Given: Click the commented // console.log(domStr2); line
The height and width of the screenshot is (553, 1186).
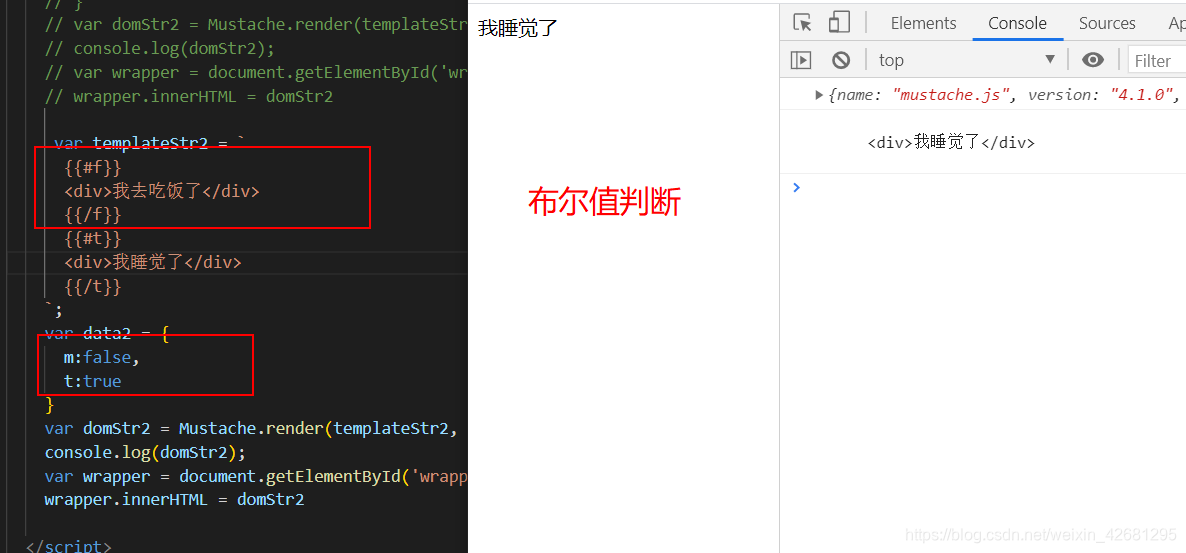Looking at the screenshot, I should (x=160, y=49).
